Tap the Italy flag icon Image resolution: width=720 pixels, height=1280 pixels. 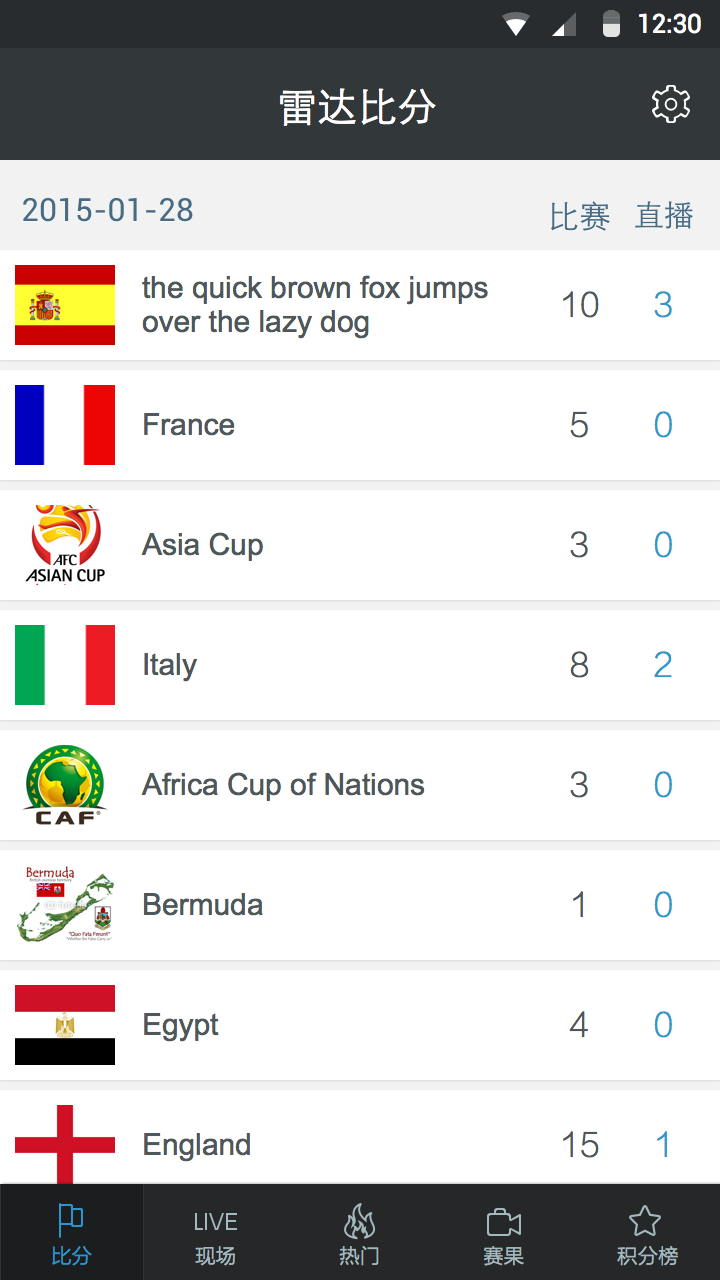point(65,665)
